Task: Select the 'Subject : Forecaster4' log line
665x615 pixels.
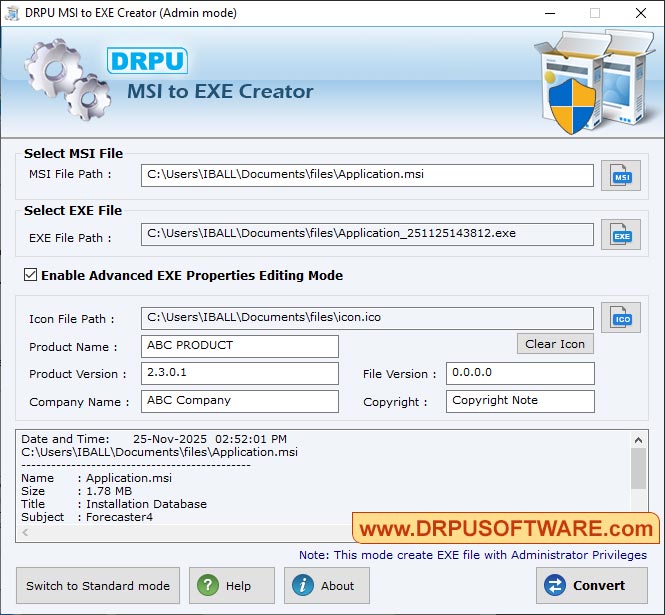Action: click(87, 517)
